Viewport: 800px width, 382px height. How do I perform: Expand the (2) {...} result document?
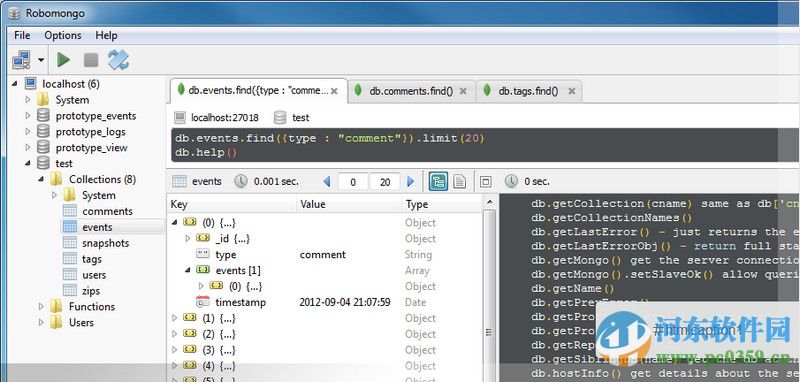tap(174, 334)
